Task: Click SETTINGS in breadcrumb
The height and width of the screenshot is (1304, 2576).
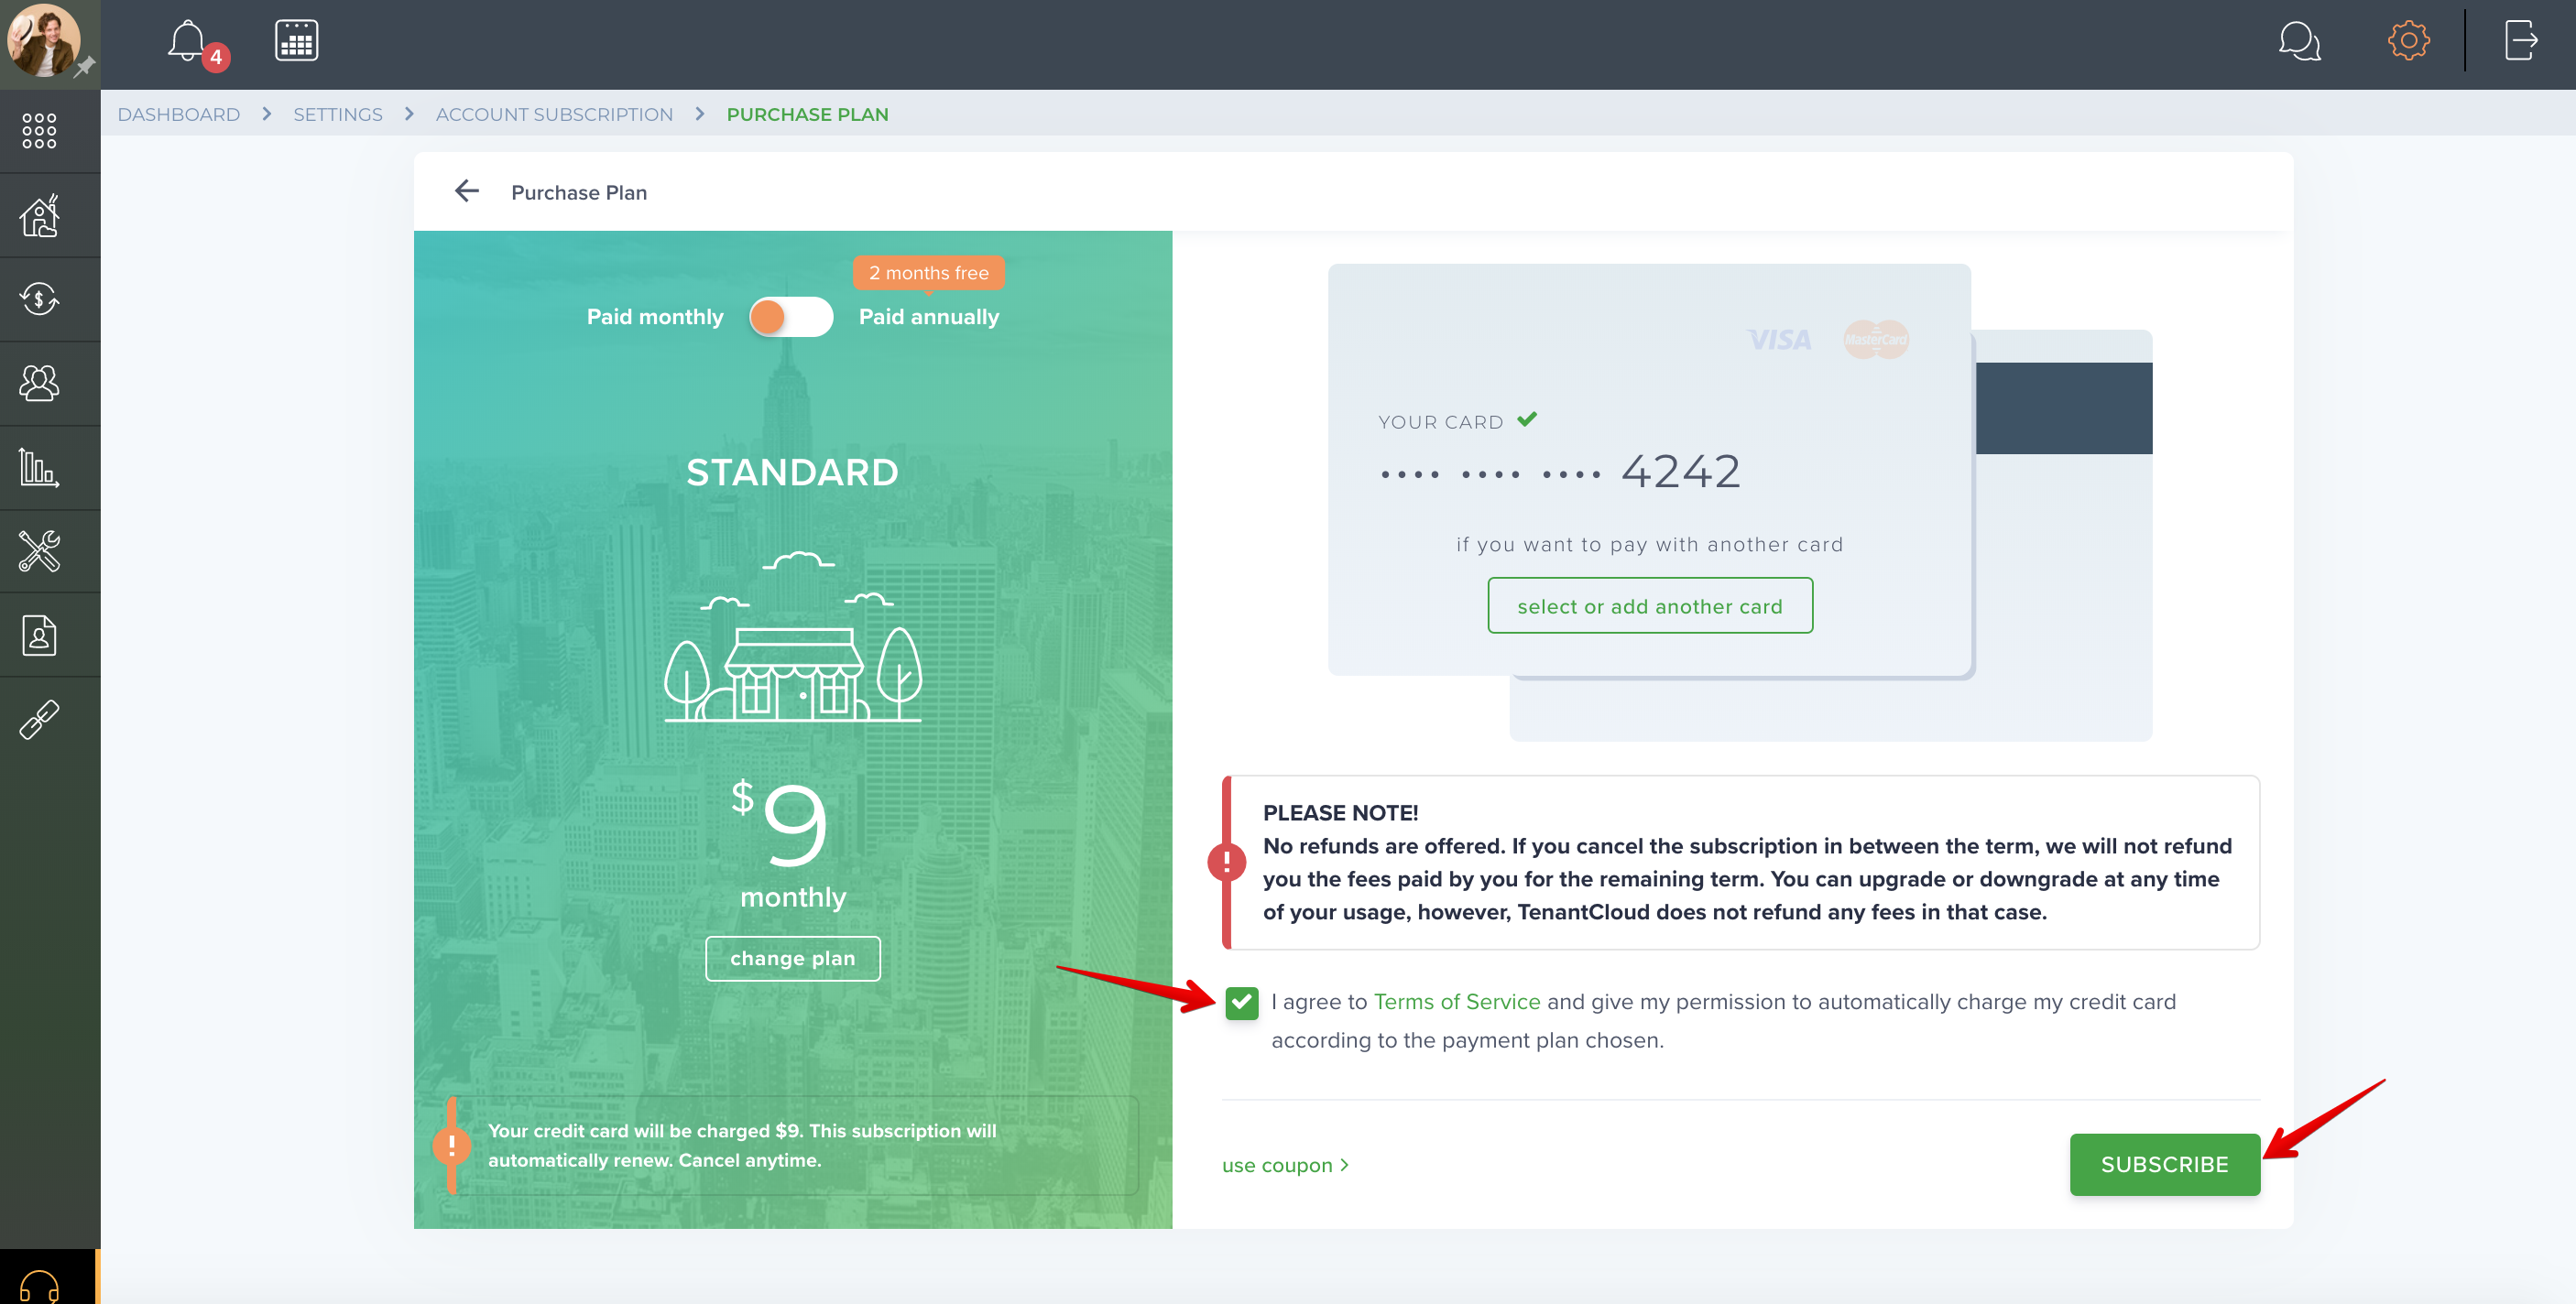Action: coord(338,114)
